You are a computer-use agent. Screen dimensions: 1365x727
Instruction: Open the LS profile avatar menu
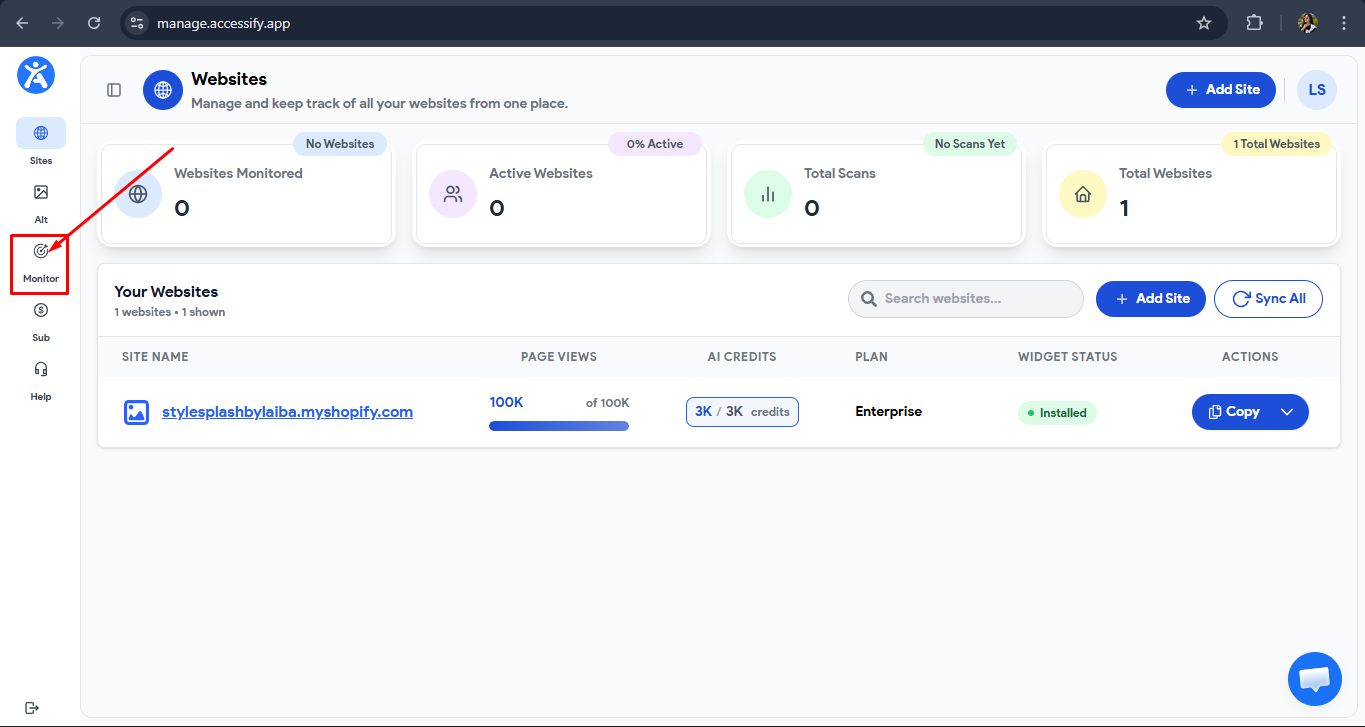click(1316, 89)
